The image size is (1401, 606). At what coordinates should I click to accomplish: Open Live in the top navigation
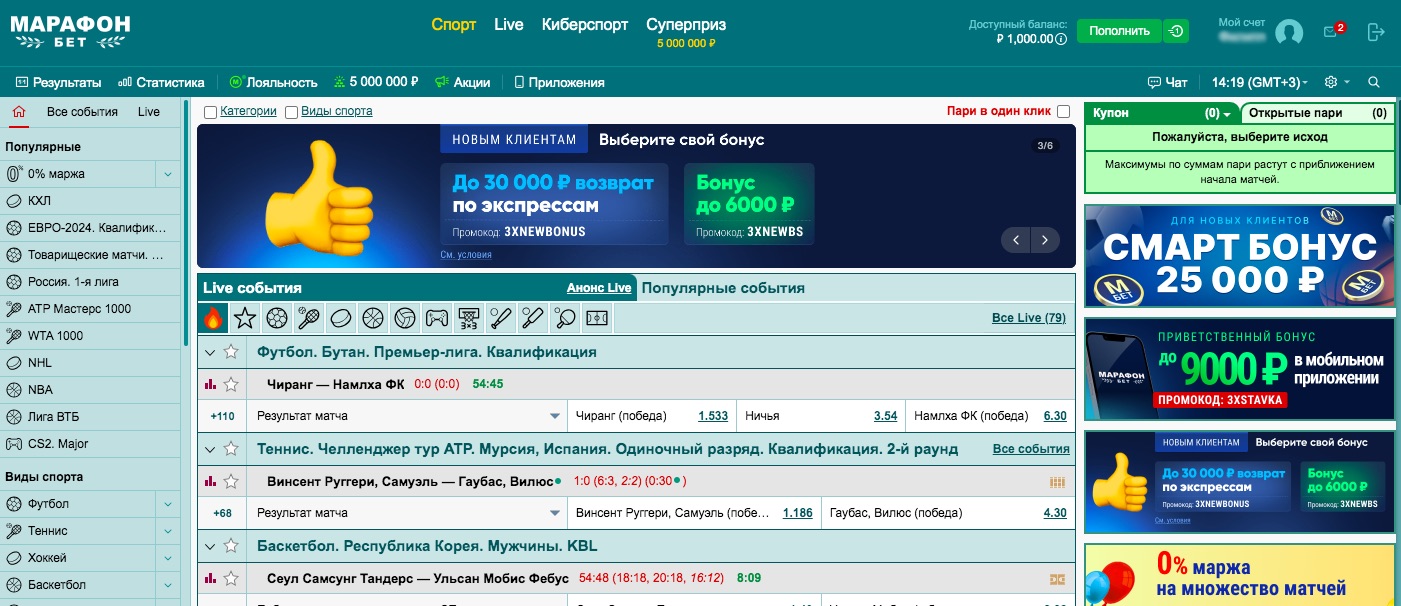tap(508, 24)
